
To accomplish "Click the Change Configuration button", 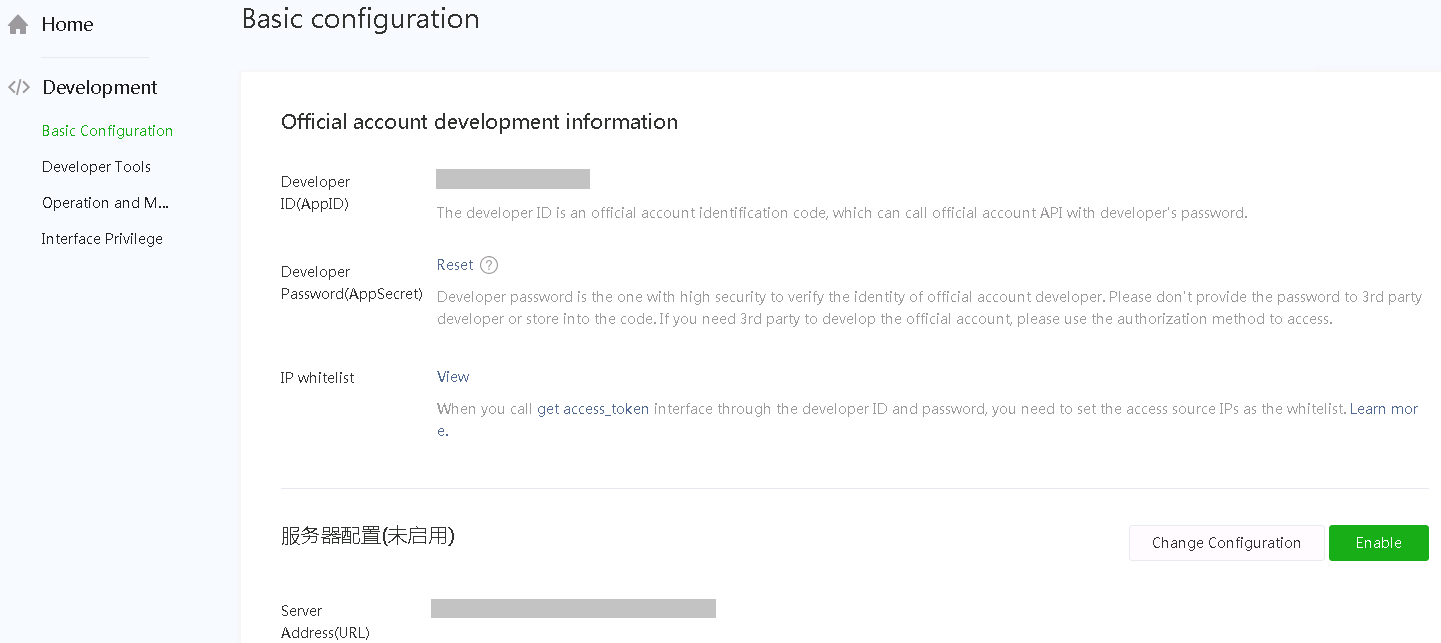I will pos(1227,543).
